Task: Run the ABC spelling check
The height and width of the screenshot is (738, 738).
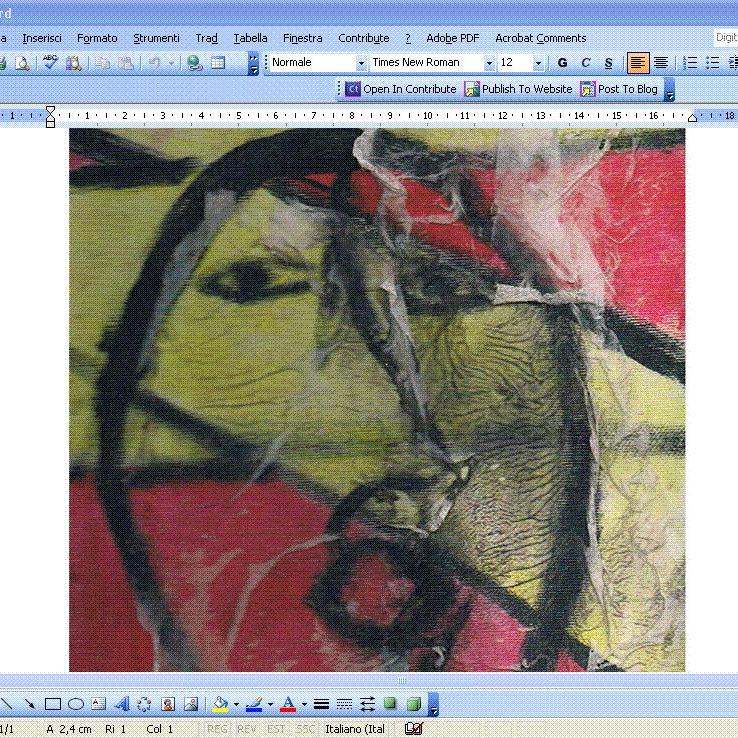Action: pos(50,63)
